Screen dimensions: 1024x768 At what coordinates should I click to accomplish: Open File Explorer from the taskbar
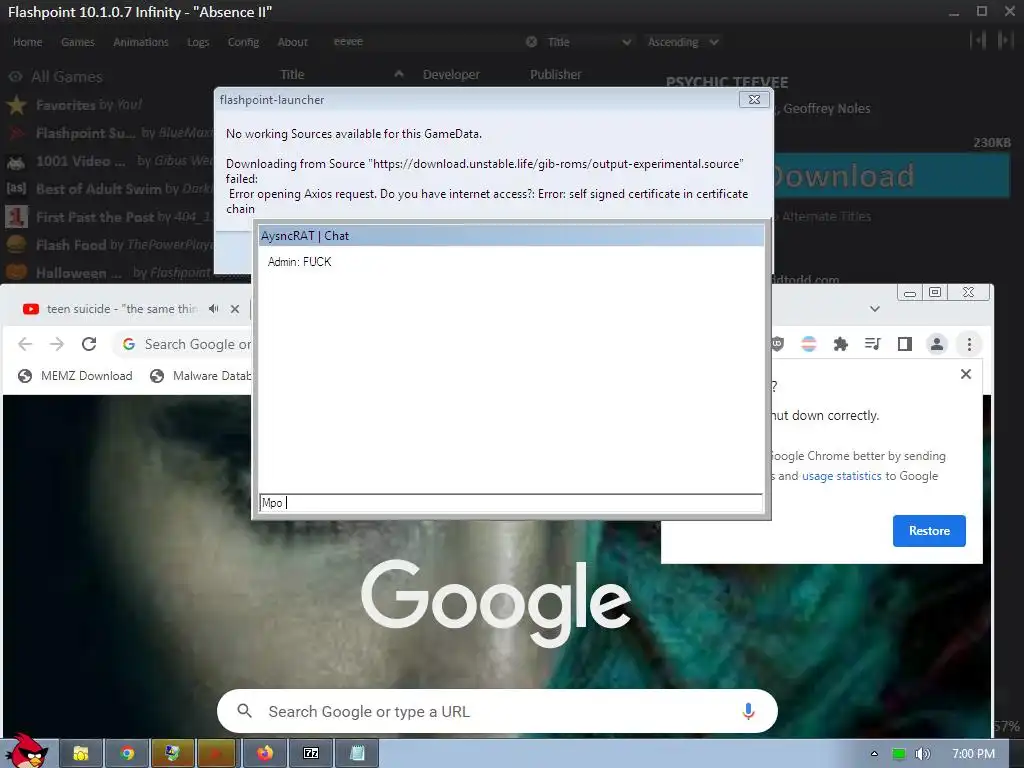(x=81, y=754)
